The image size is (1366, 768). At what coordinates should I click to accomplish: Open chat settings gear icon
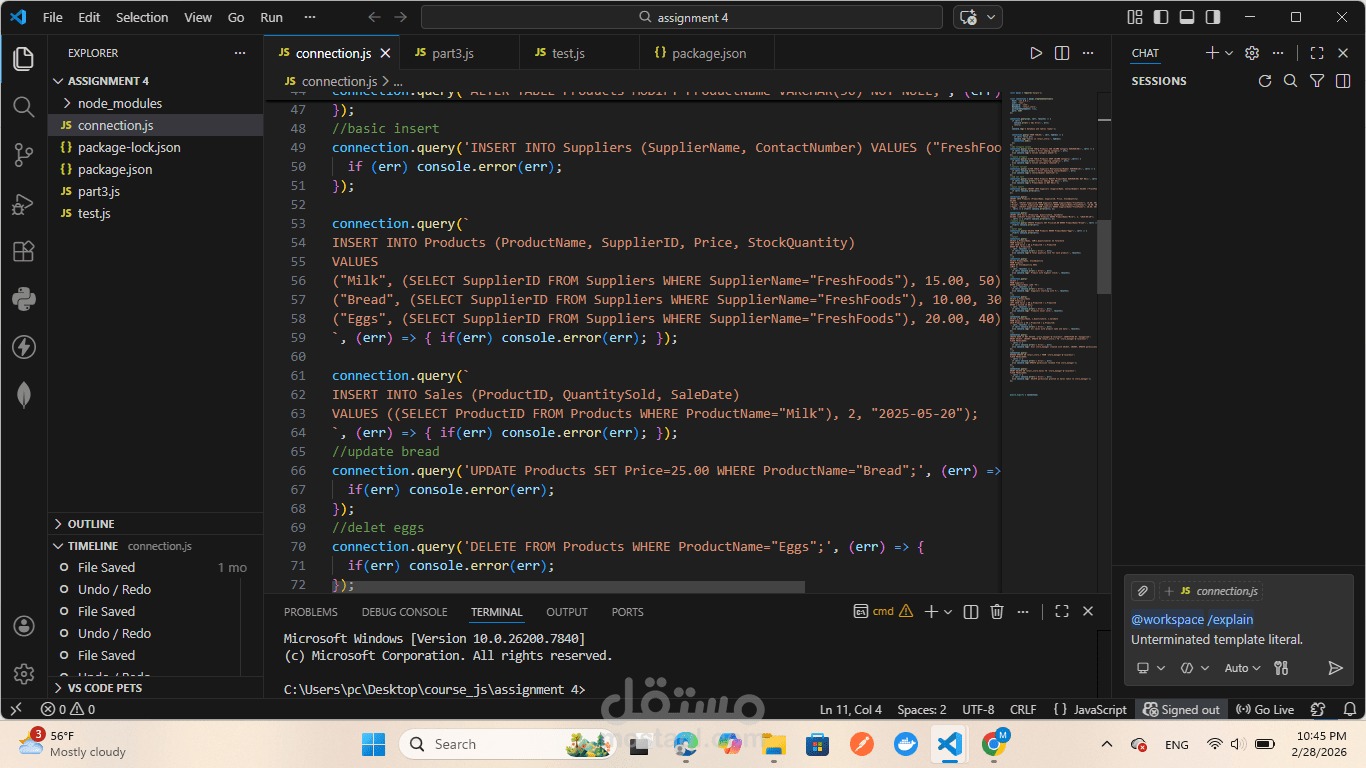(1252, 53)
